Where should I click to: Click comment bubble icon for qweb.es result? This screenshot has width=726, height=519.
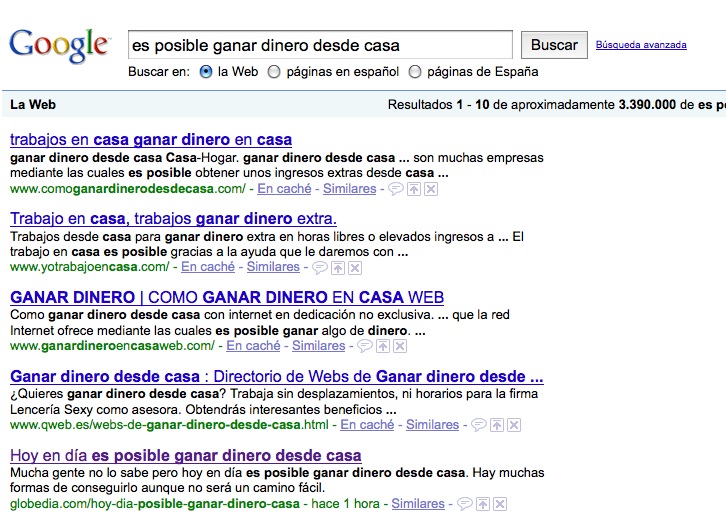[x=479, y=425]
